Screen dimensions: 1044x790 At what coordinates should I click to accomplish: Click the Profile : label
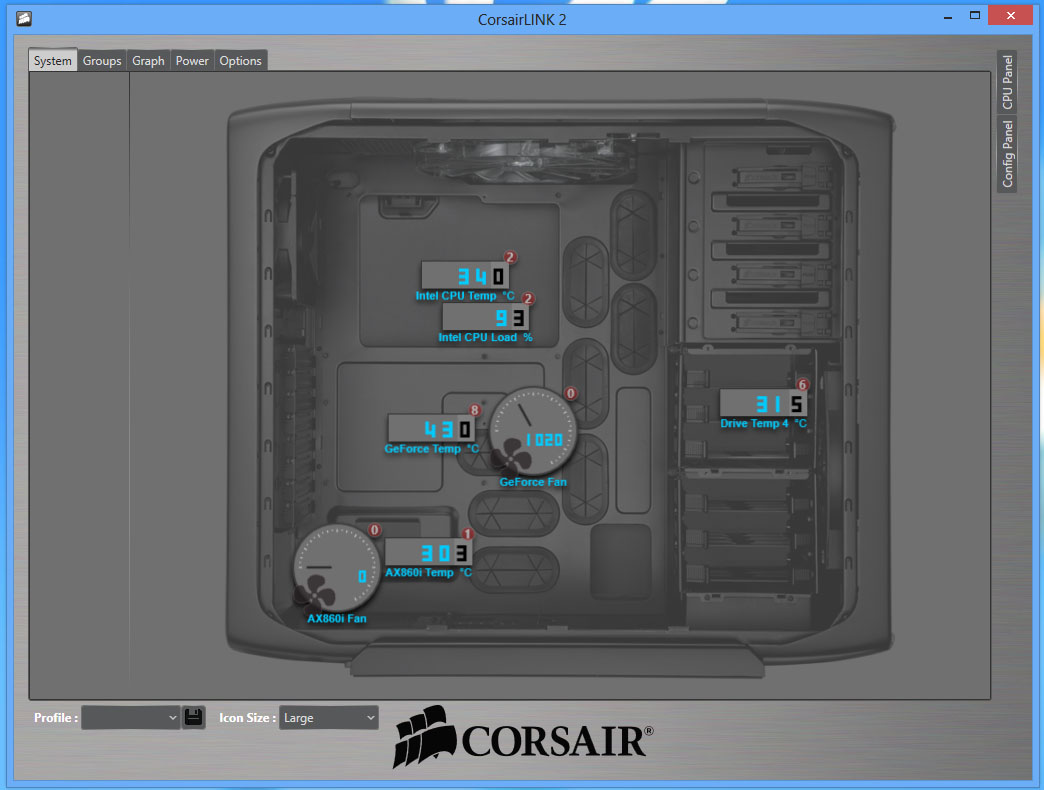56,717
